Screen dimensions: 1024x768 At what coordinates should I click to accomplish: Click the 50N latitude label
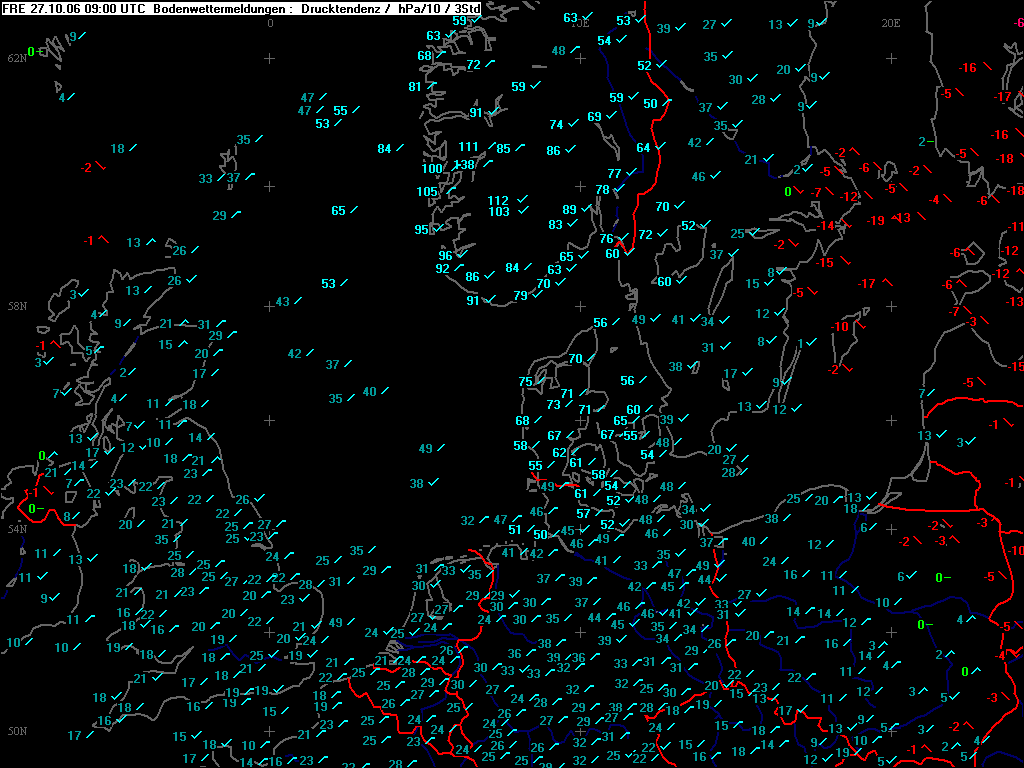[x=17, y=731]
